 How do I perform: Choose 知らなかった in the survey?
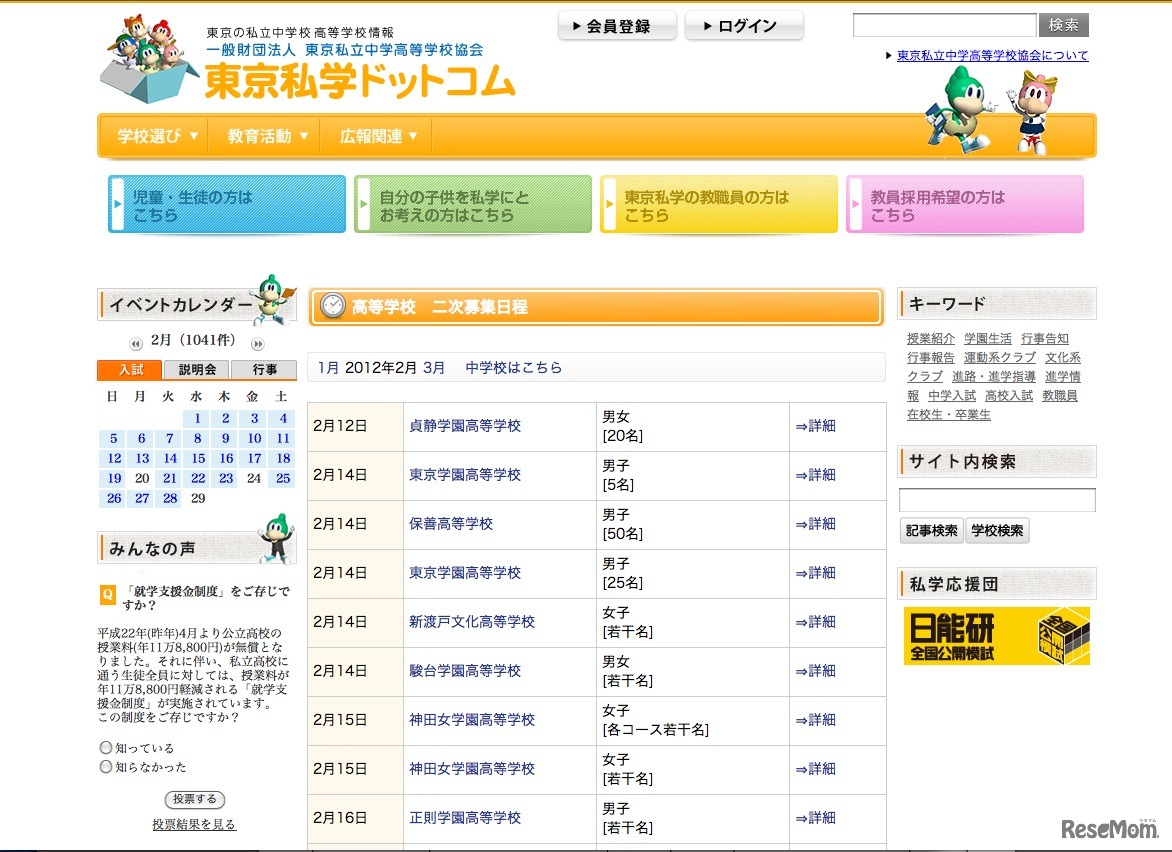106,767
